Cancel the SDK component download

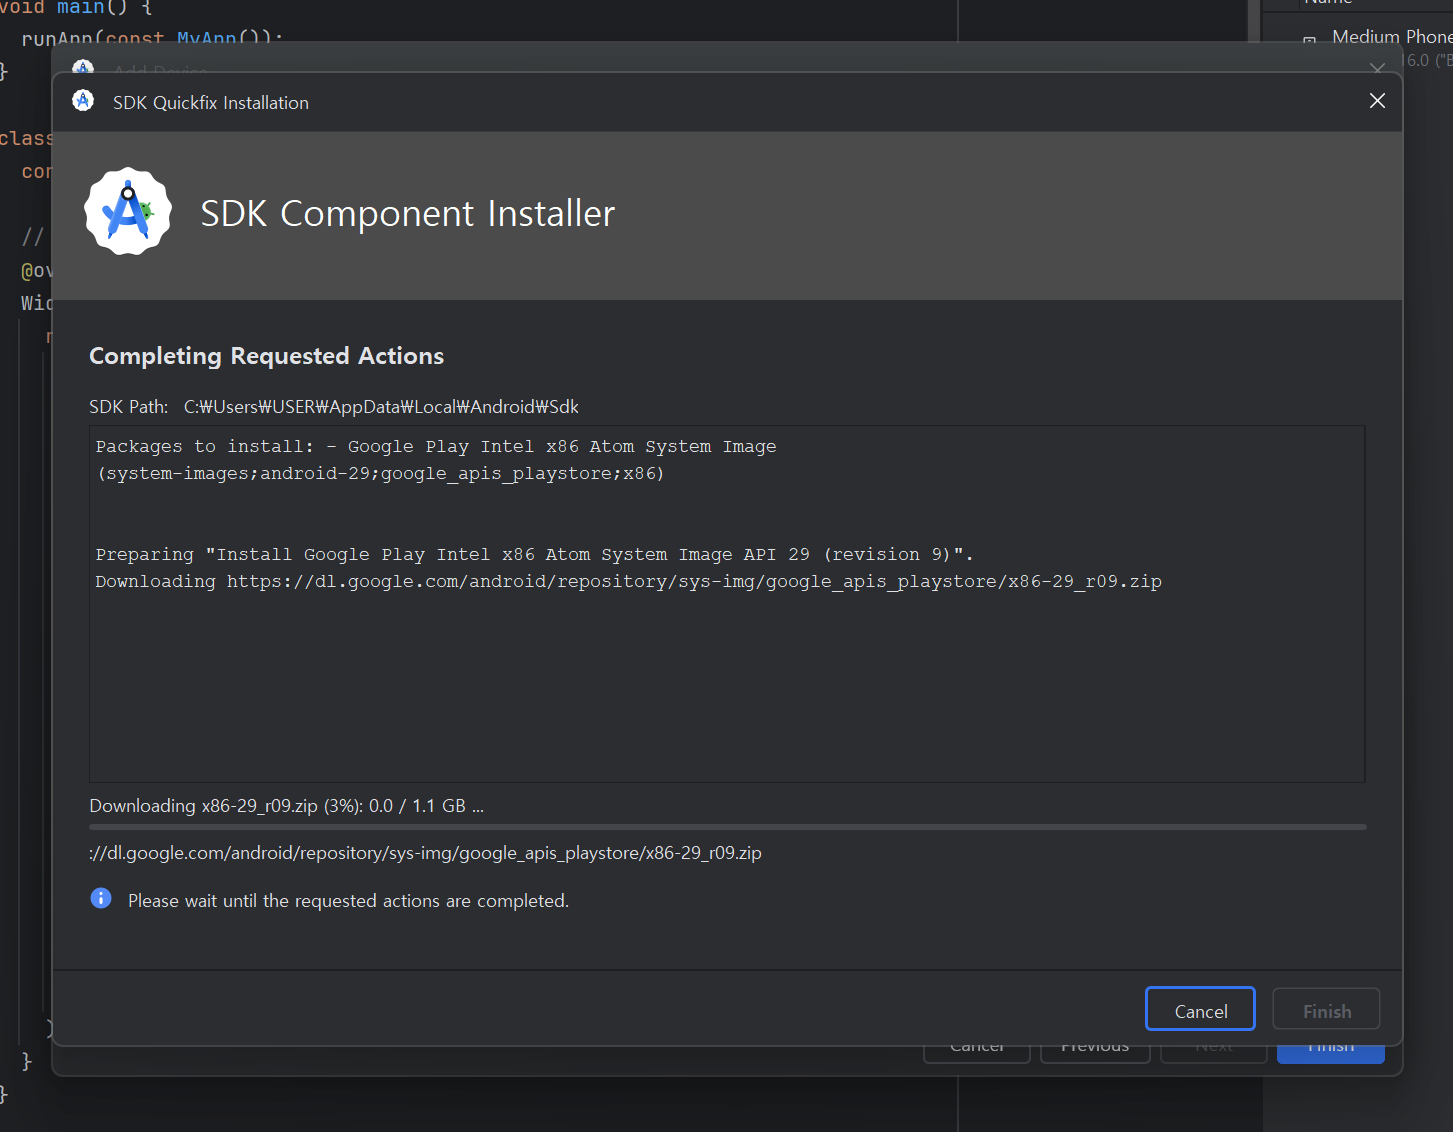[1200, 1009]
